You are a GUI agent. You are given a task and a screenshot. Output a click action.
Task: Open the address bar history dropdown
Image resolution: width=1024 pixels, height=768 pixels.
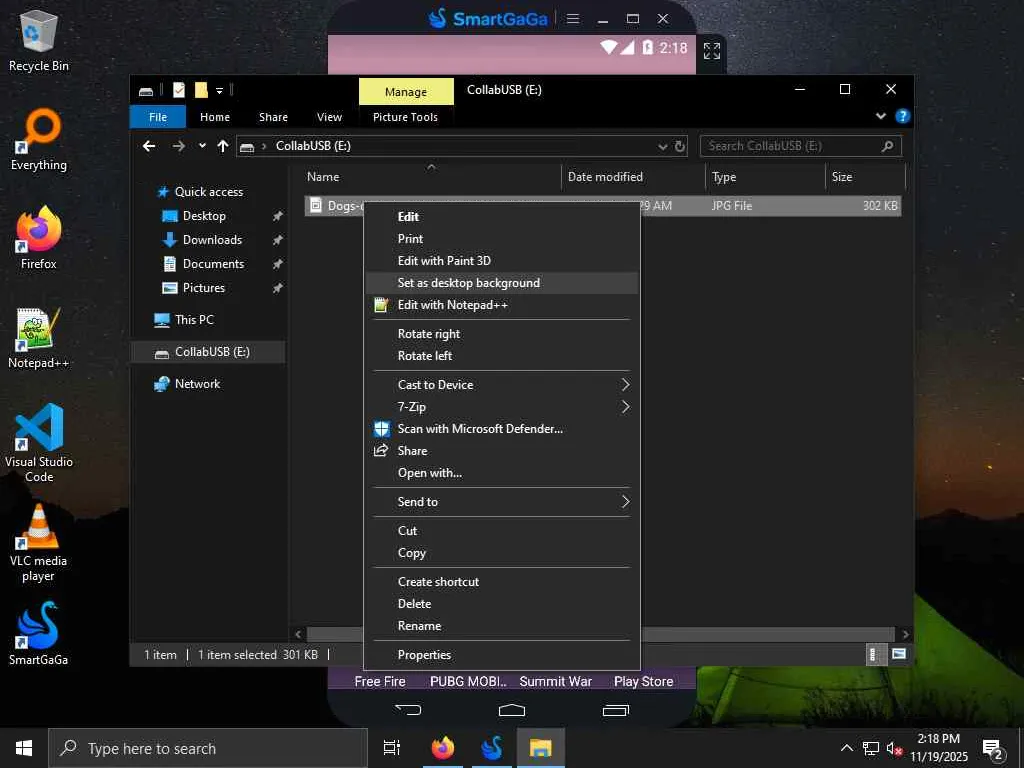pyautogui.click(x=663, y=146)
